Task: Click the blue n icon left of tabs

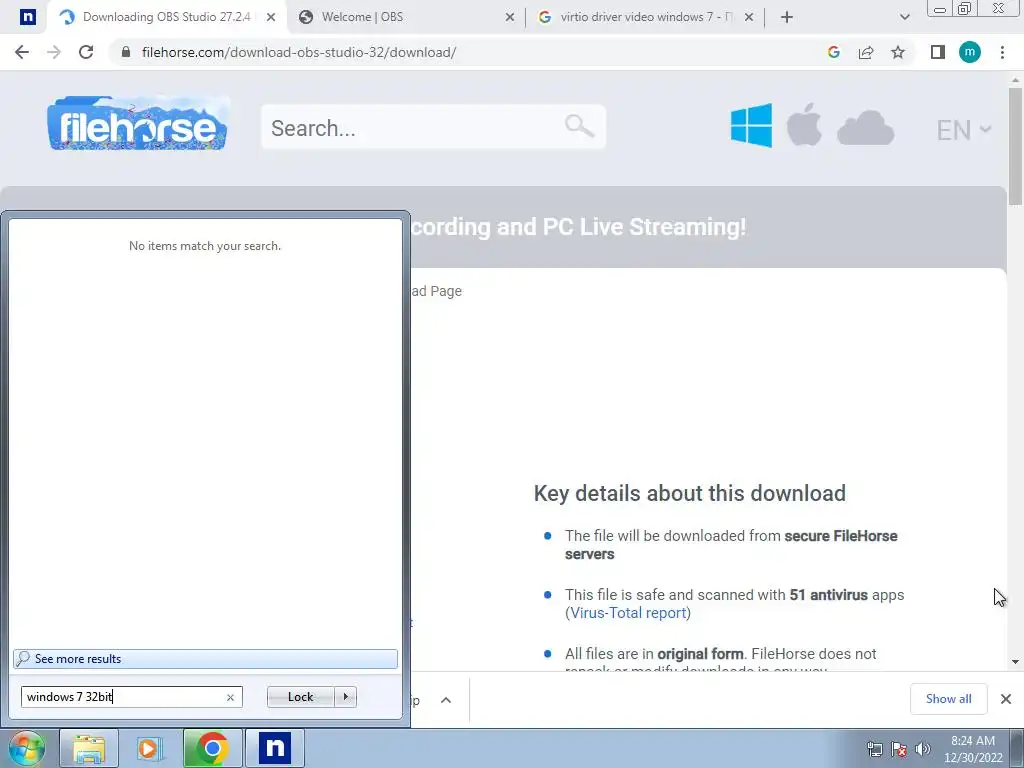Action: point(27,17)
